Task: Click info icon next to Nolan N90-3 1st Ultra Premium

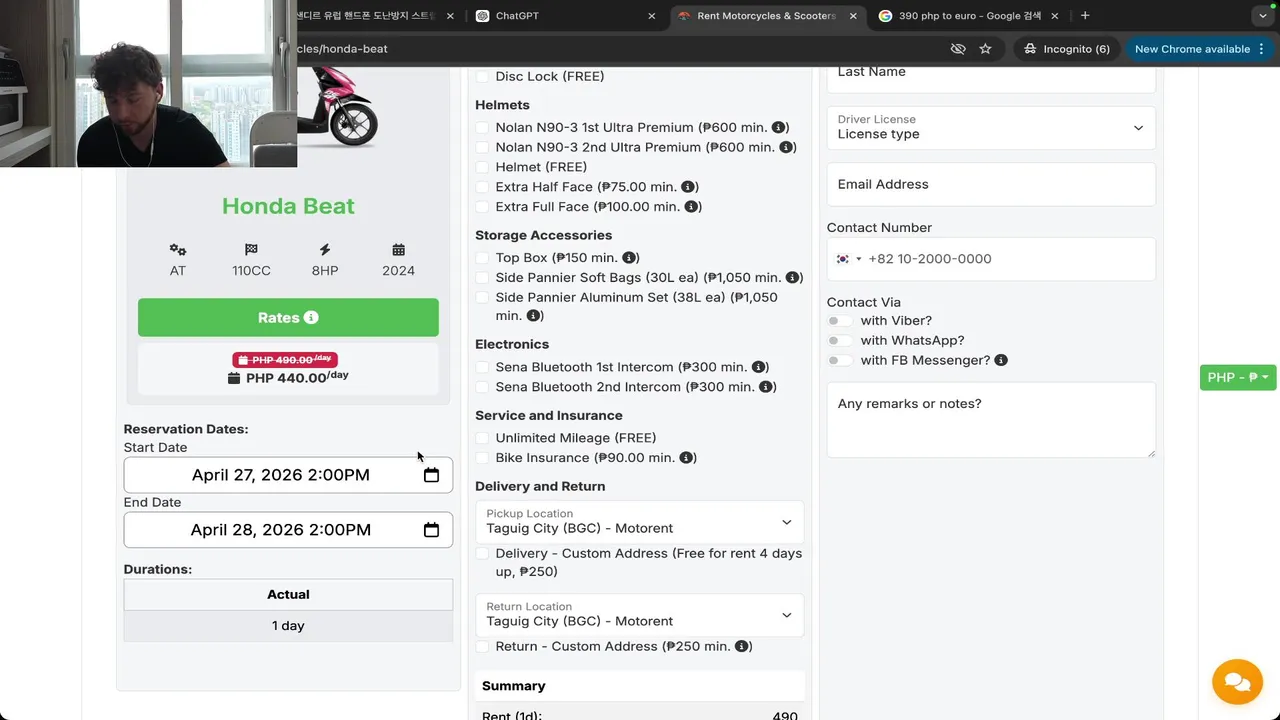Action: click(x=778, y=128)
